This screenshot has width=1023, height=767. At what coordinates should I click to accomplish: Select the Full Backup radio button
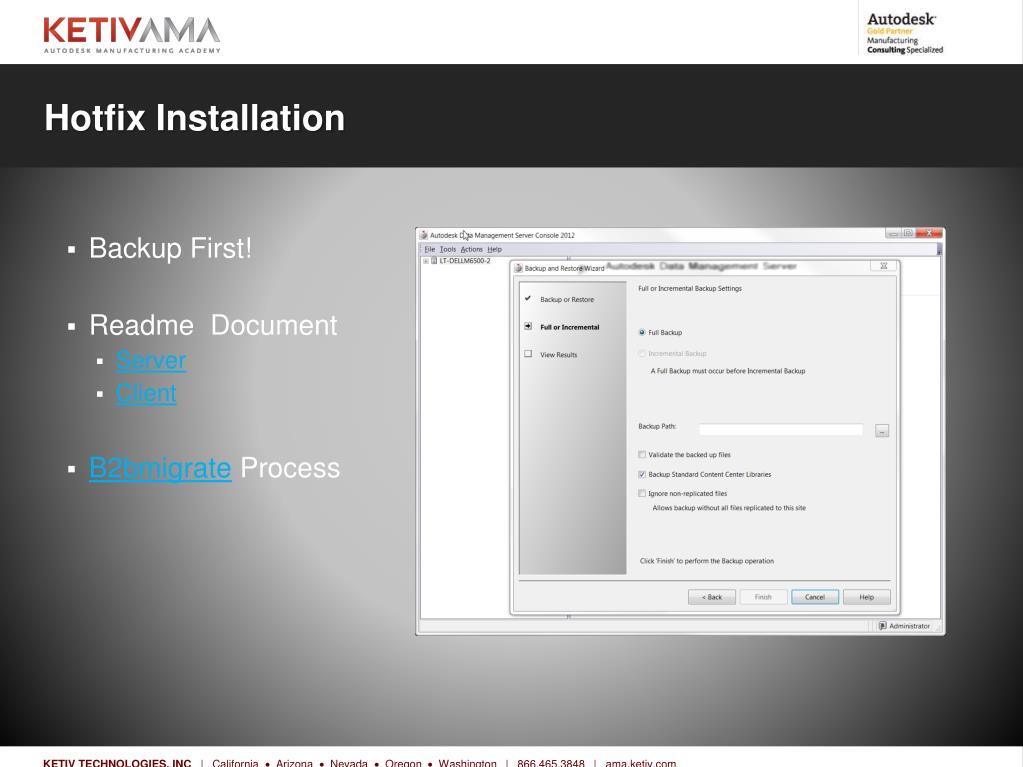[x=642, y=333]
